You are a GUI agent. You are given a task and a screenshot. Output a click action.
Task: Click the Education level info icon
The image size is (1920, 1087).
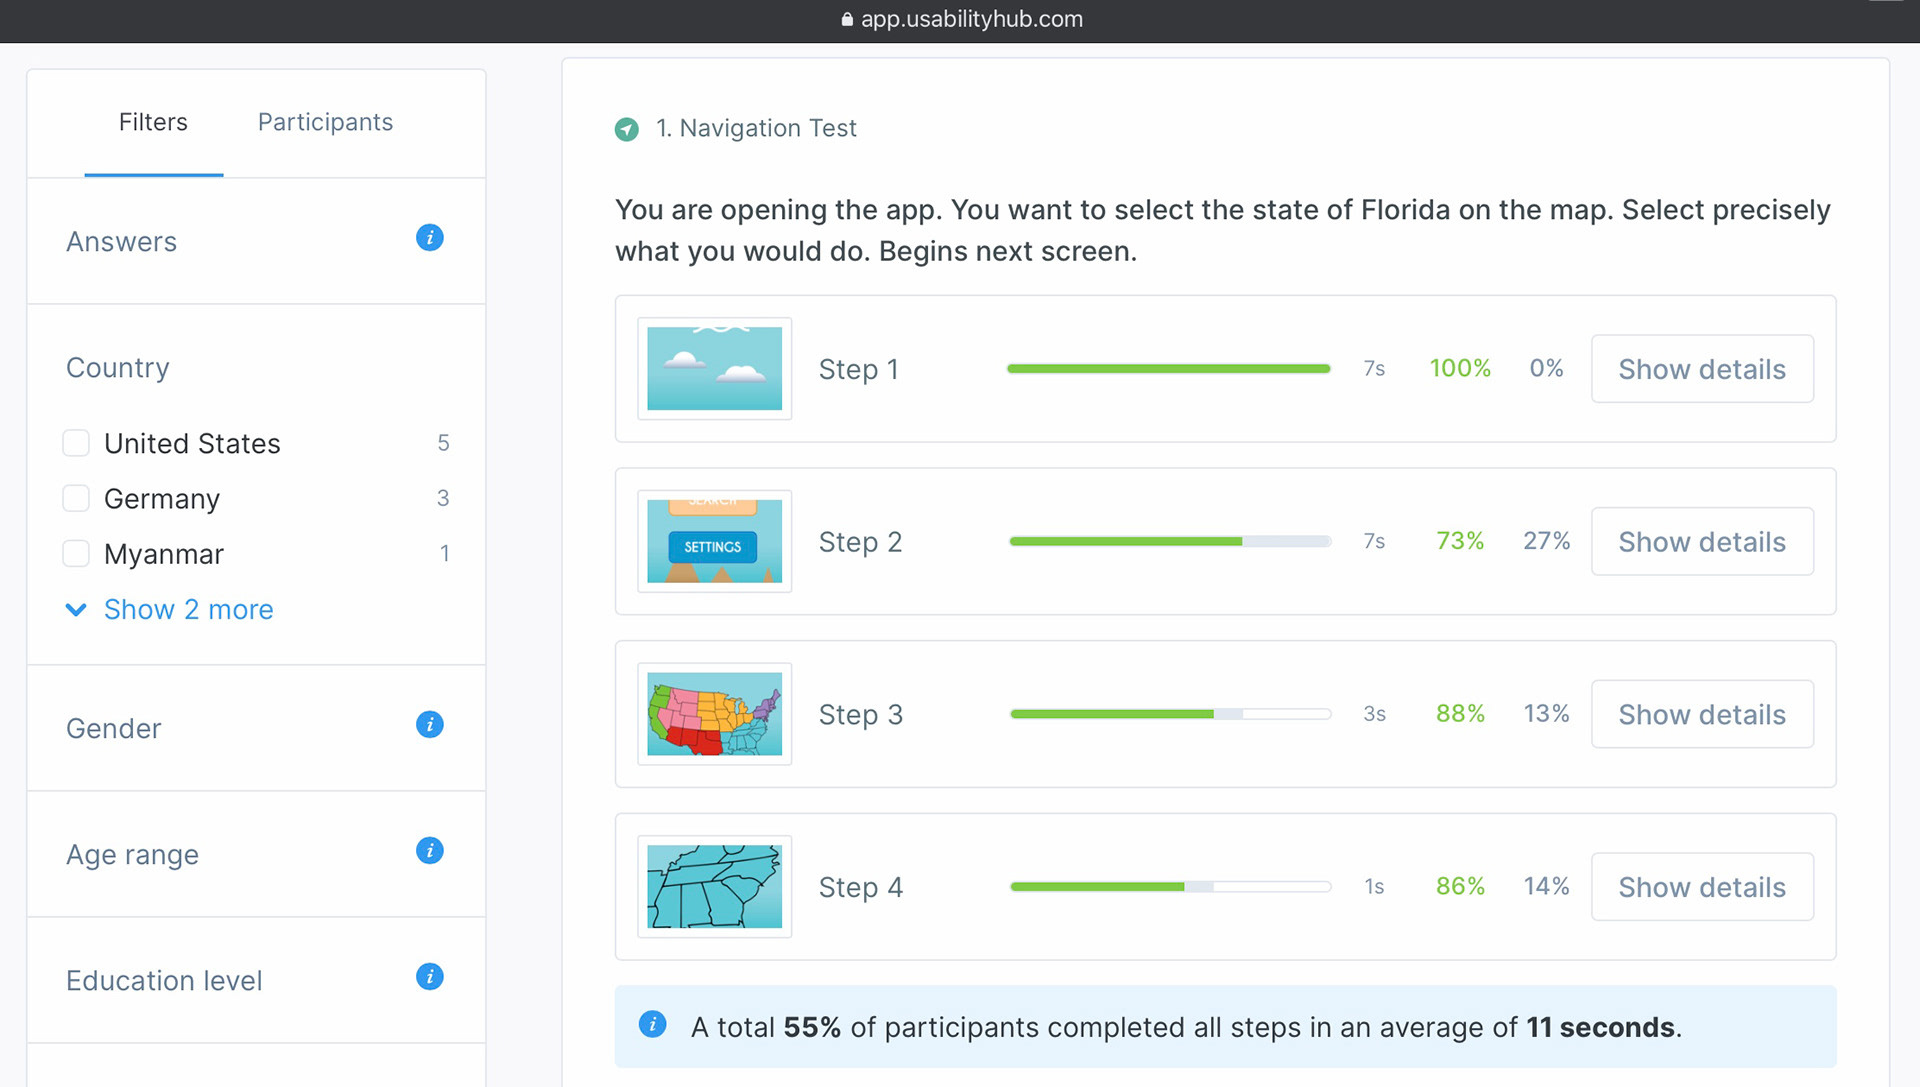(x=430, y=977)
